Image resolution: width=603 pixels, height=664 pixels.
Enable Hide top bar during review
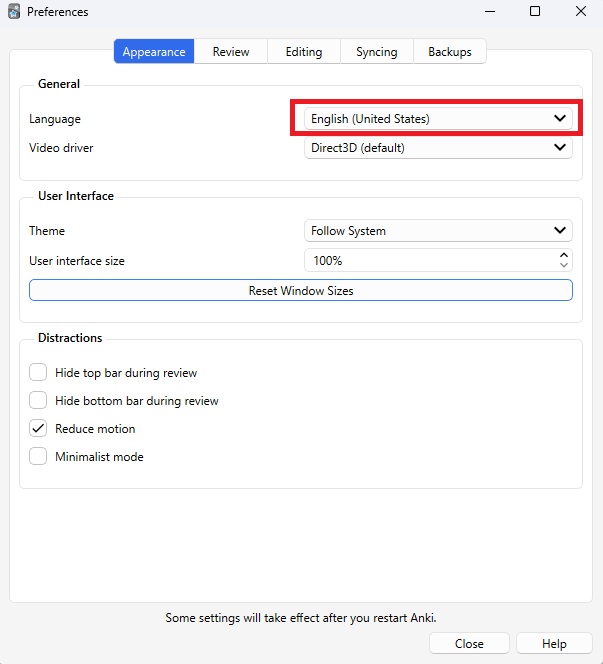[x=38, y=373]
